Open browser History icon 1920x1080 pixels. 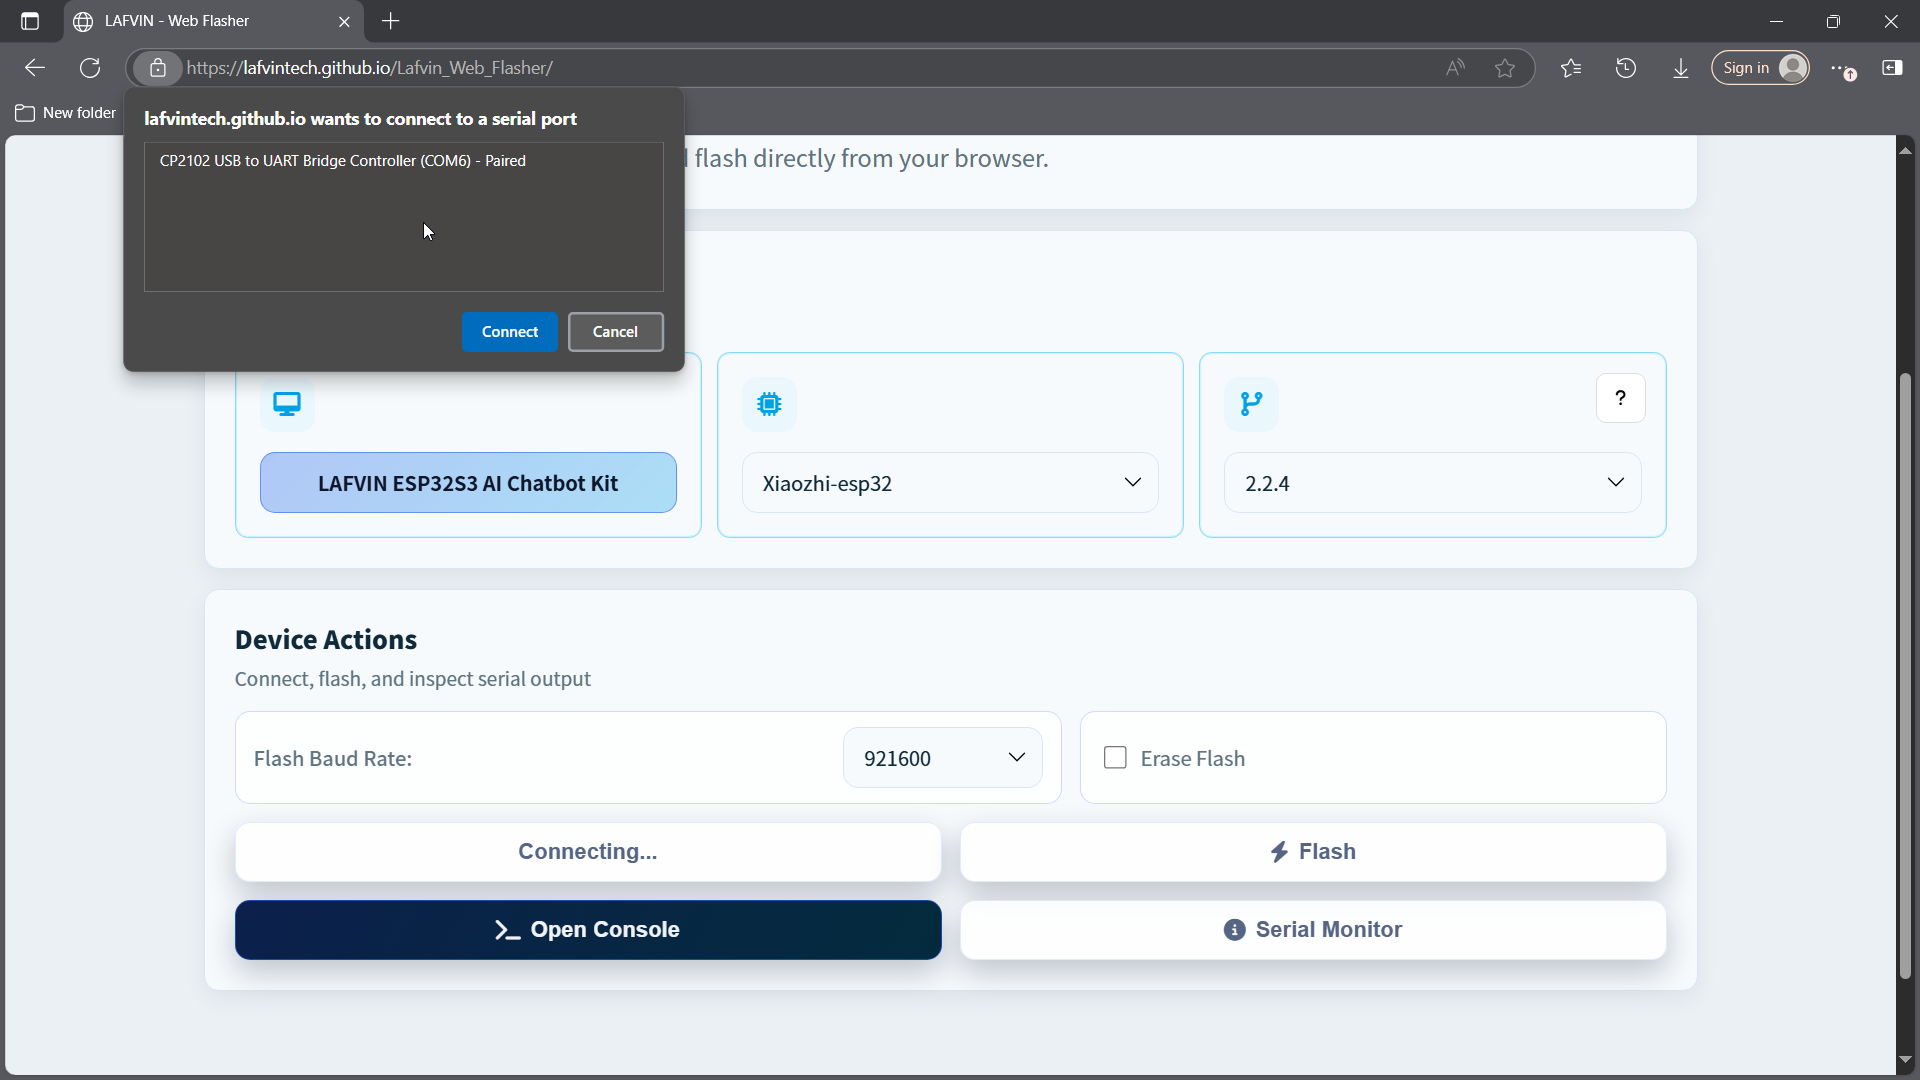pos(1626,68)
